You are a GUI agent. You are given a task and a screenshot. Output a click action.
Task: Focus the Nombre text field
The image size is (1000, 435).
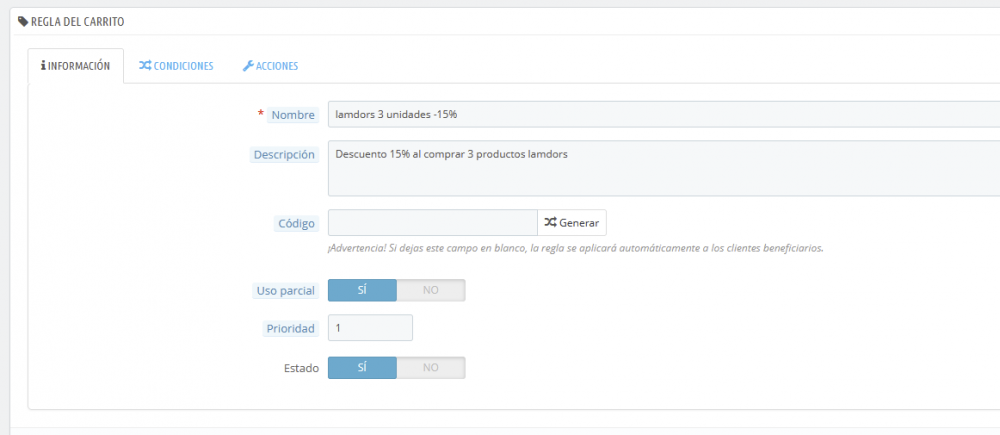(x=660, y=115)
